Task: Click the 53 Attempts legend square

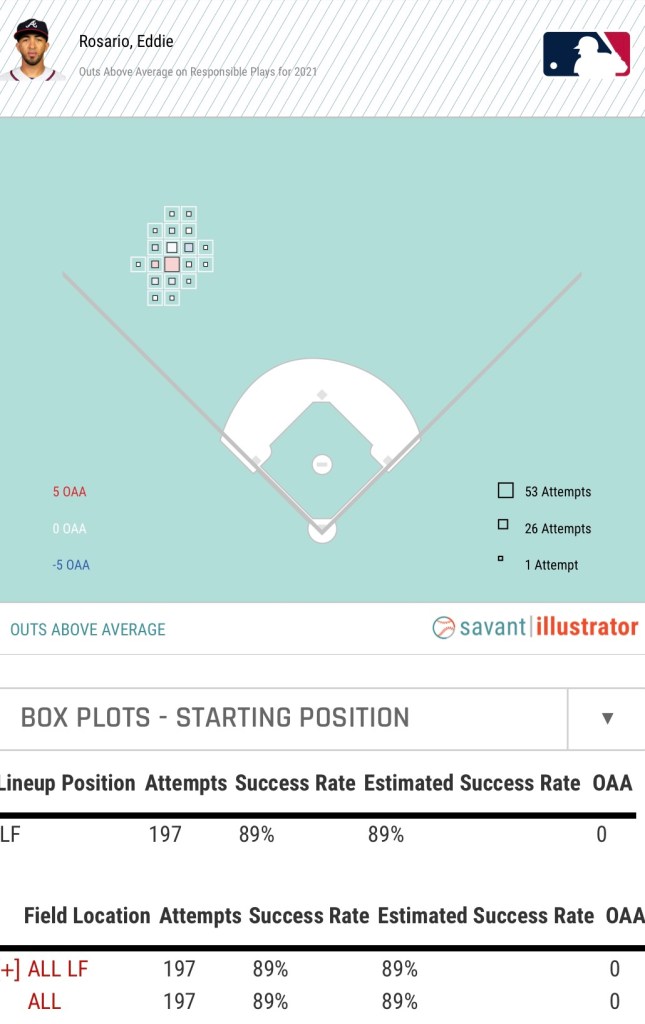Action: pyautogui.click(x=506, y=491)
